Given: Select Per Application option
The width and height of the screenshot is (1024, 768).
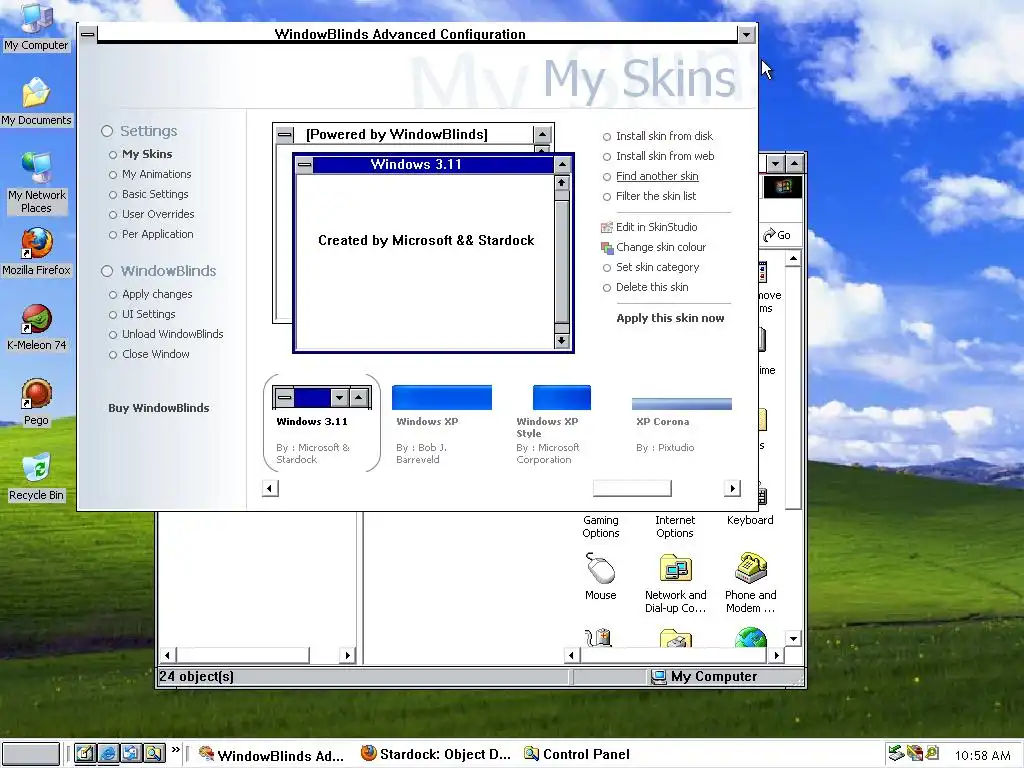Looking at the screenshot, I should 157,234.
